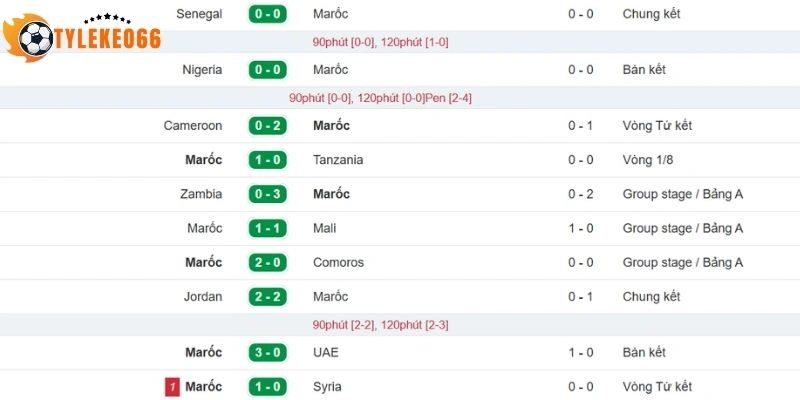Select the Syria team link
The width and height of the screenshot is (800, 400).
point(328,387)
